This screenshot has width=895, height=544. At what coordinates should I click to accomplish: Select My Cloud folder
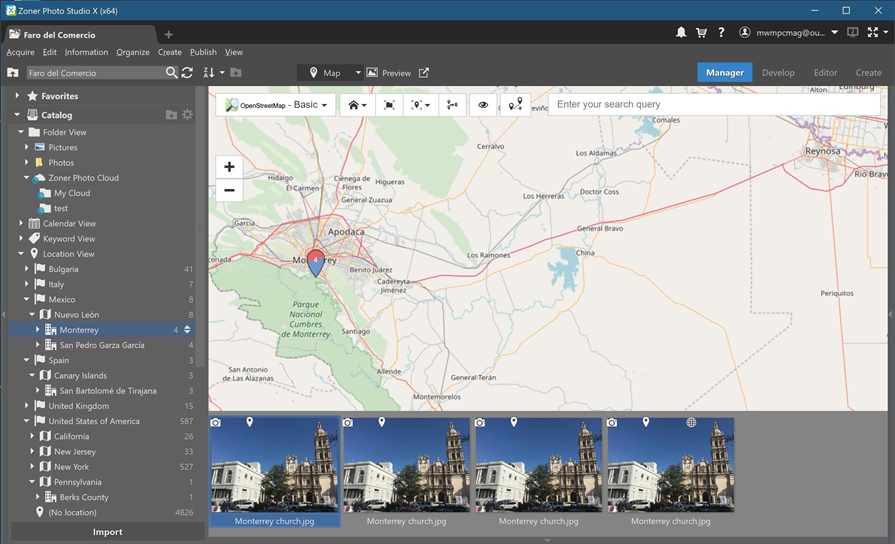[72, 193]
